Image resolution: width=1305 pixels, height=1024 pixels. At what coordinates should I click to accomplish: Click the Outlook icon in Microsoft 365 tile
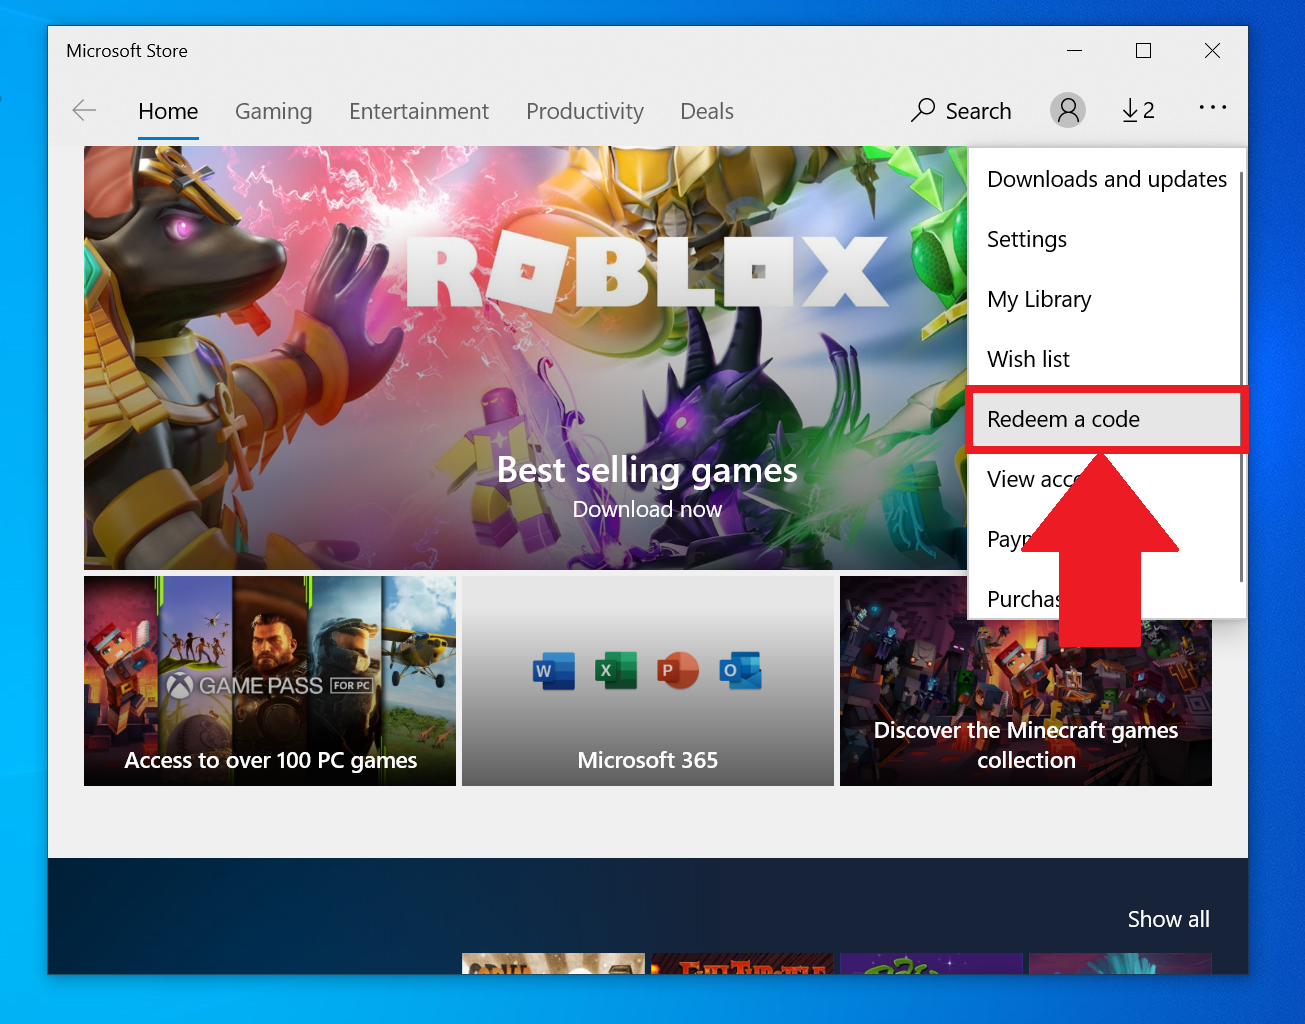(740, 671)
